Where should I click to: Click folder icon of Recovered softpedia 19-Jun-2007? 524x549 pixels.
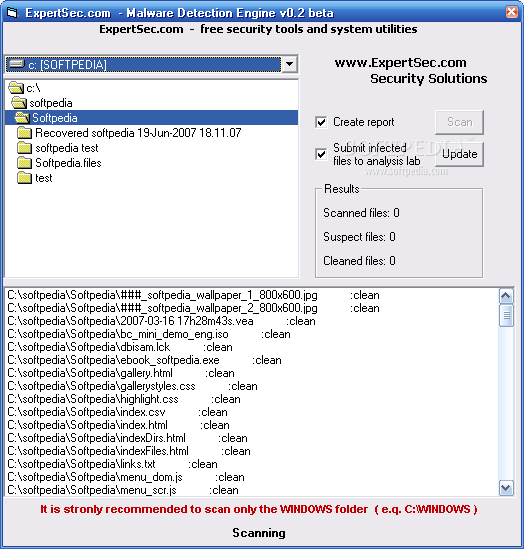(x=25, y=133)
